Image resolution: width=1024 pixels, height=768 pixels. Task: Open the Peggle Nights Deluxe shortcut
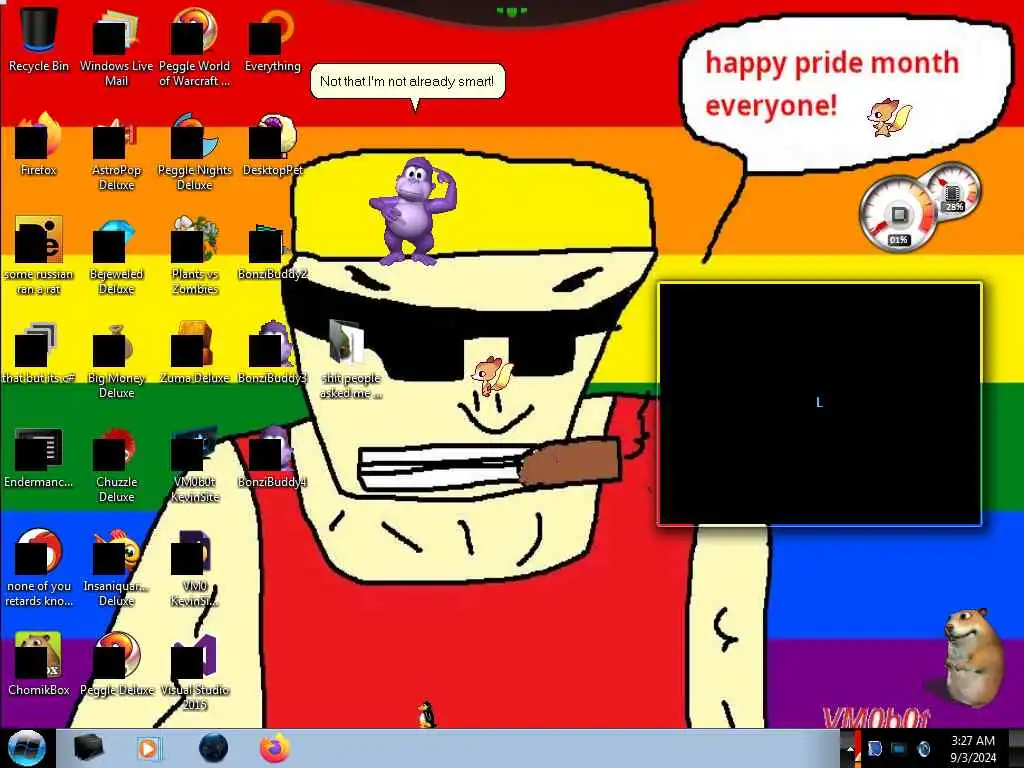point(195,152)
